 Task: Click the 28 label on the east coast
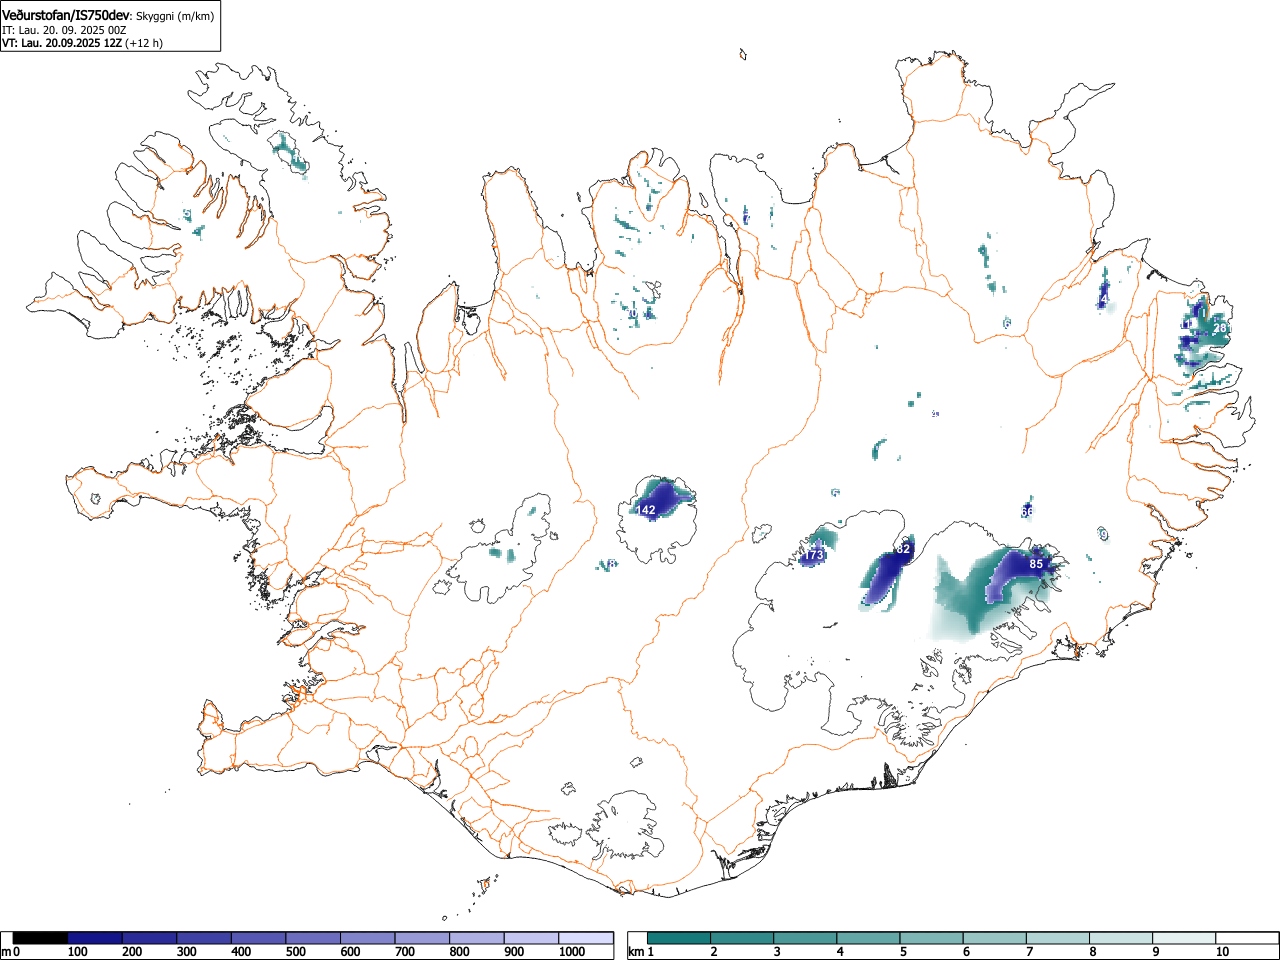pos(1219,328)
